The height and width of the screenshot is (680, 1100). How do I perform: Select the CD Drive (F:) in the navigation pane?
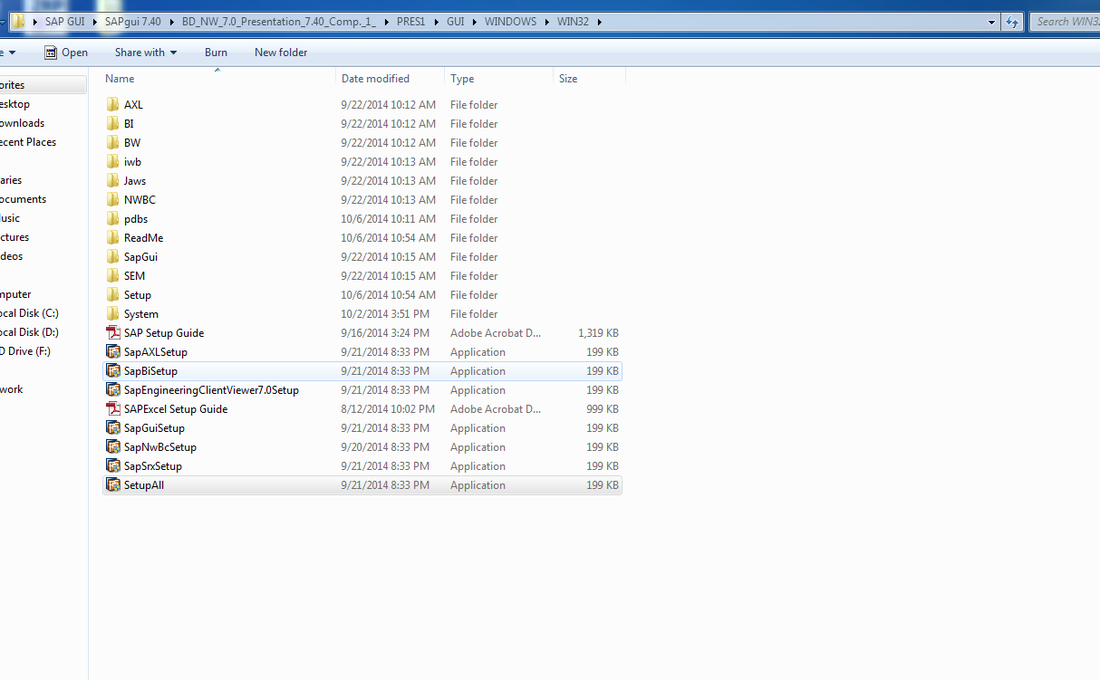pyautogui.click(x=25, y=351)
